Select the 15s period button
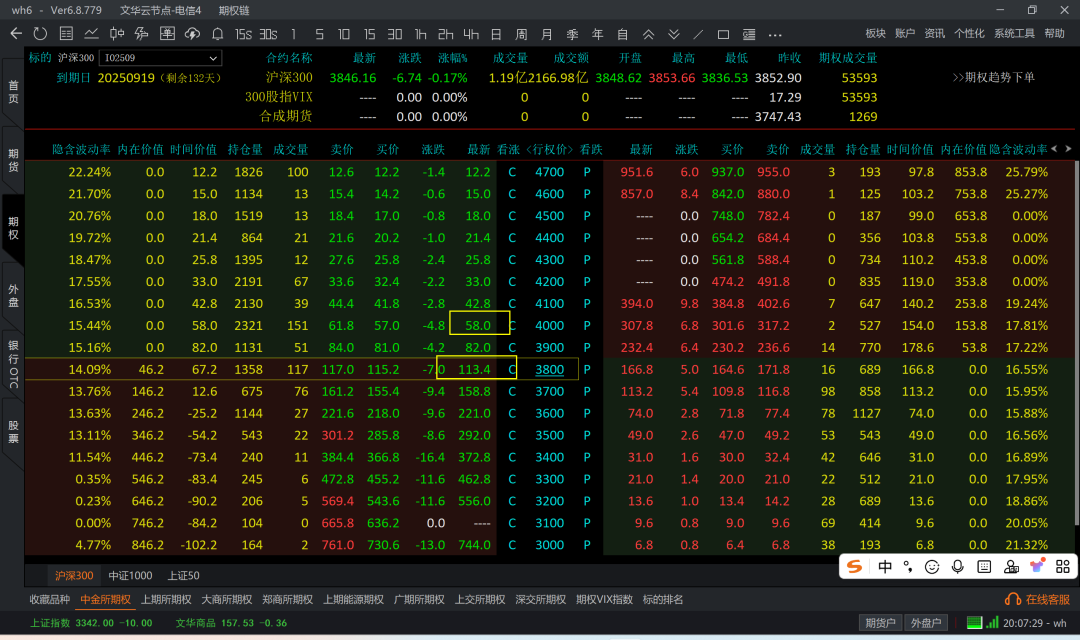The image size is (1080, 640). tap(243, 34)
